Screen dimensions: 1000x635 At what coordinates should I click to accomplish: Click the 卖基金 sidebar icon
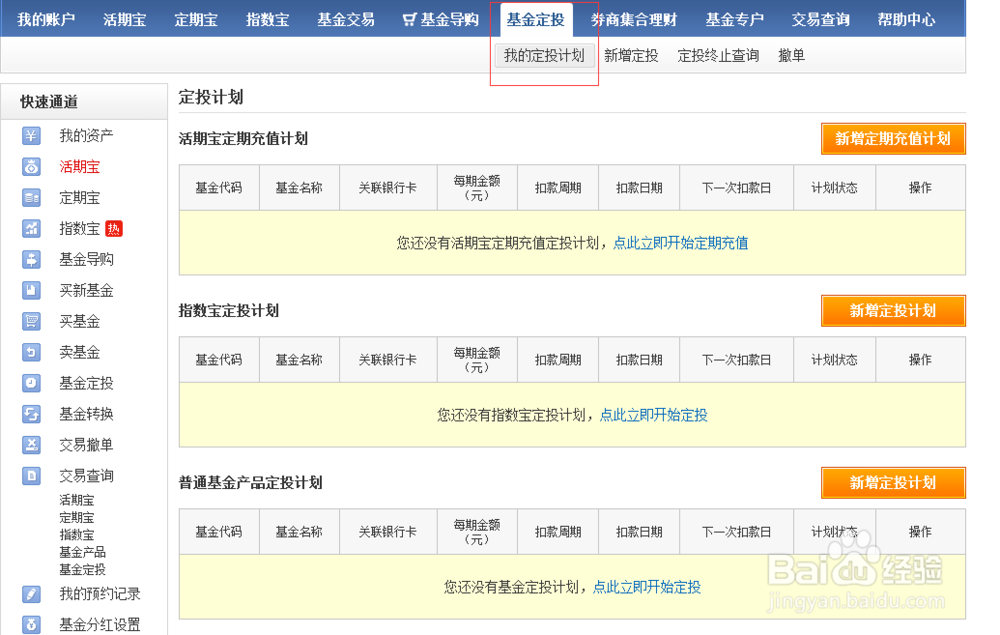(31, 352)
